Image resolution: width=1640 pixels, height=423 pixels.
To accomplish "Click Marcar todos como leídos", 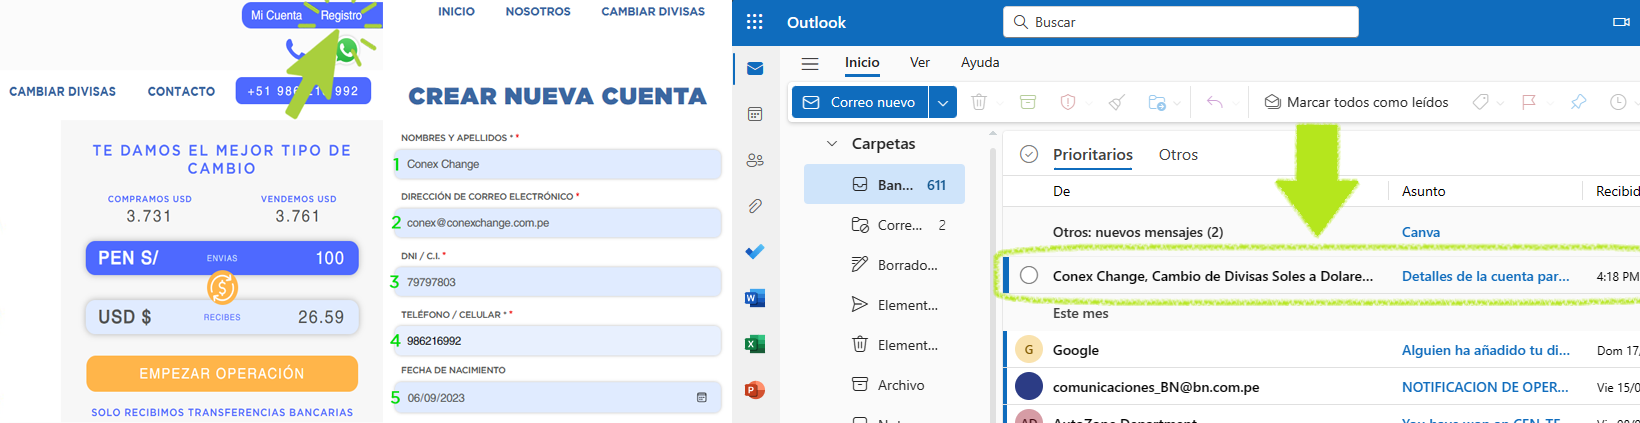I will pos(1356,102).
